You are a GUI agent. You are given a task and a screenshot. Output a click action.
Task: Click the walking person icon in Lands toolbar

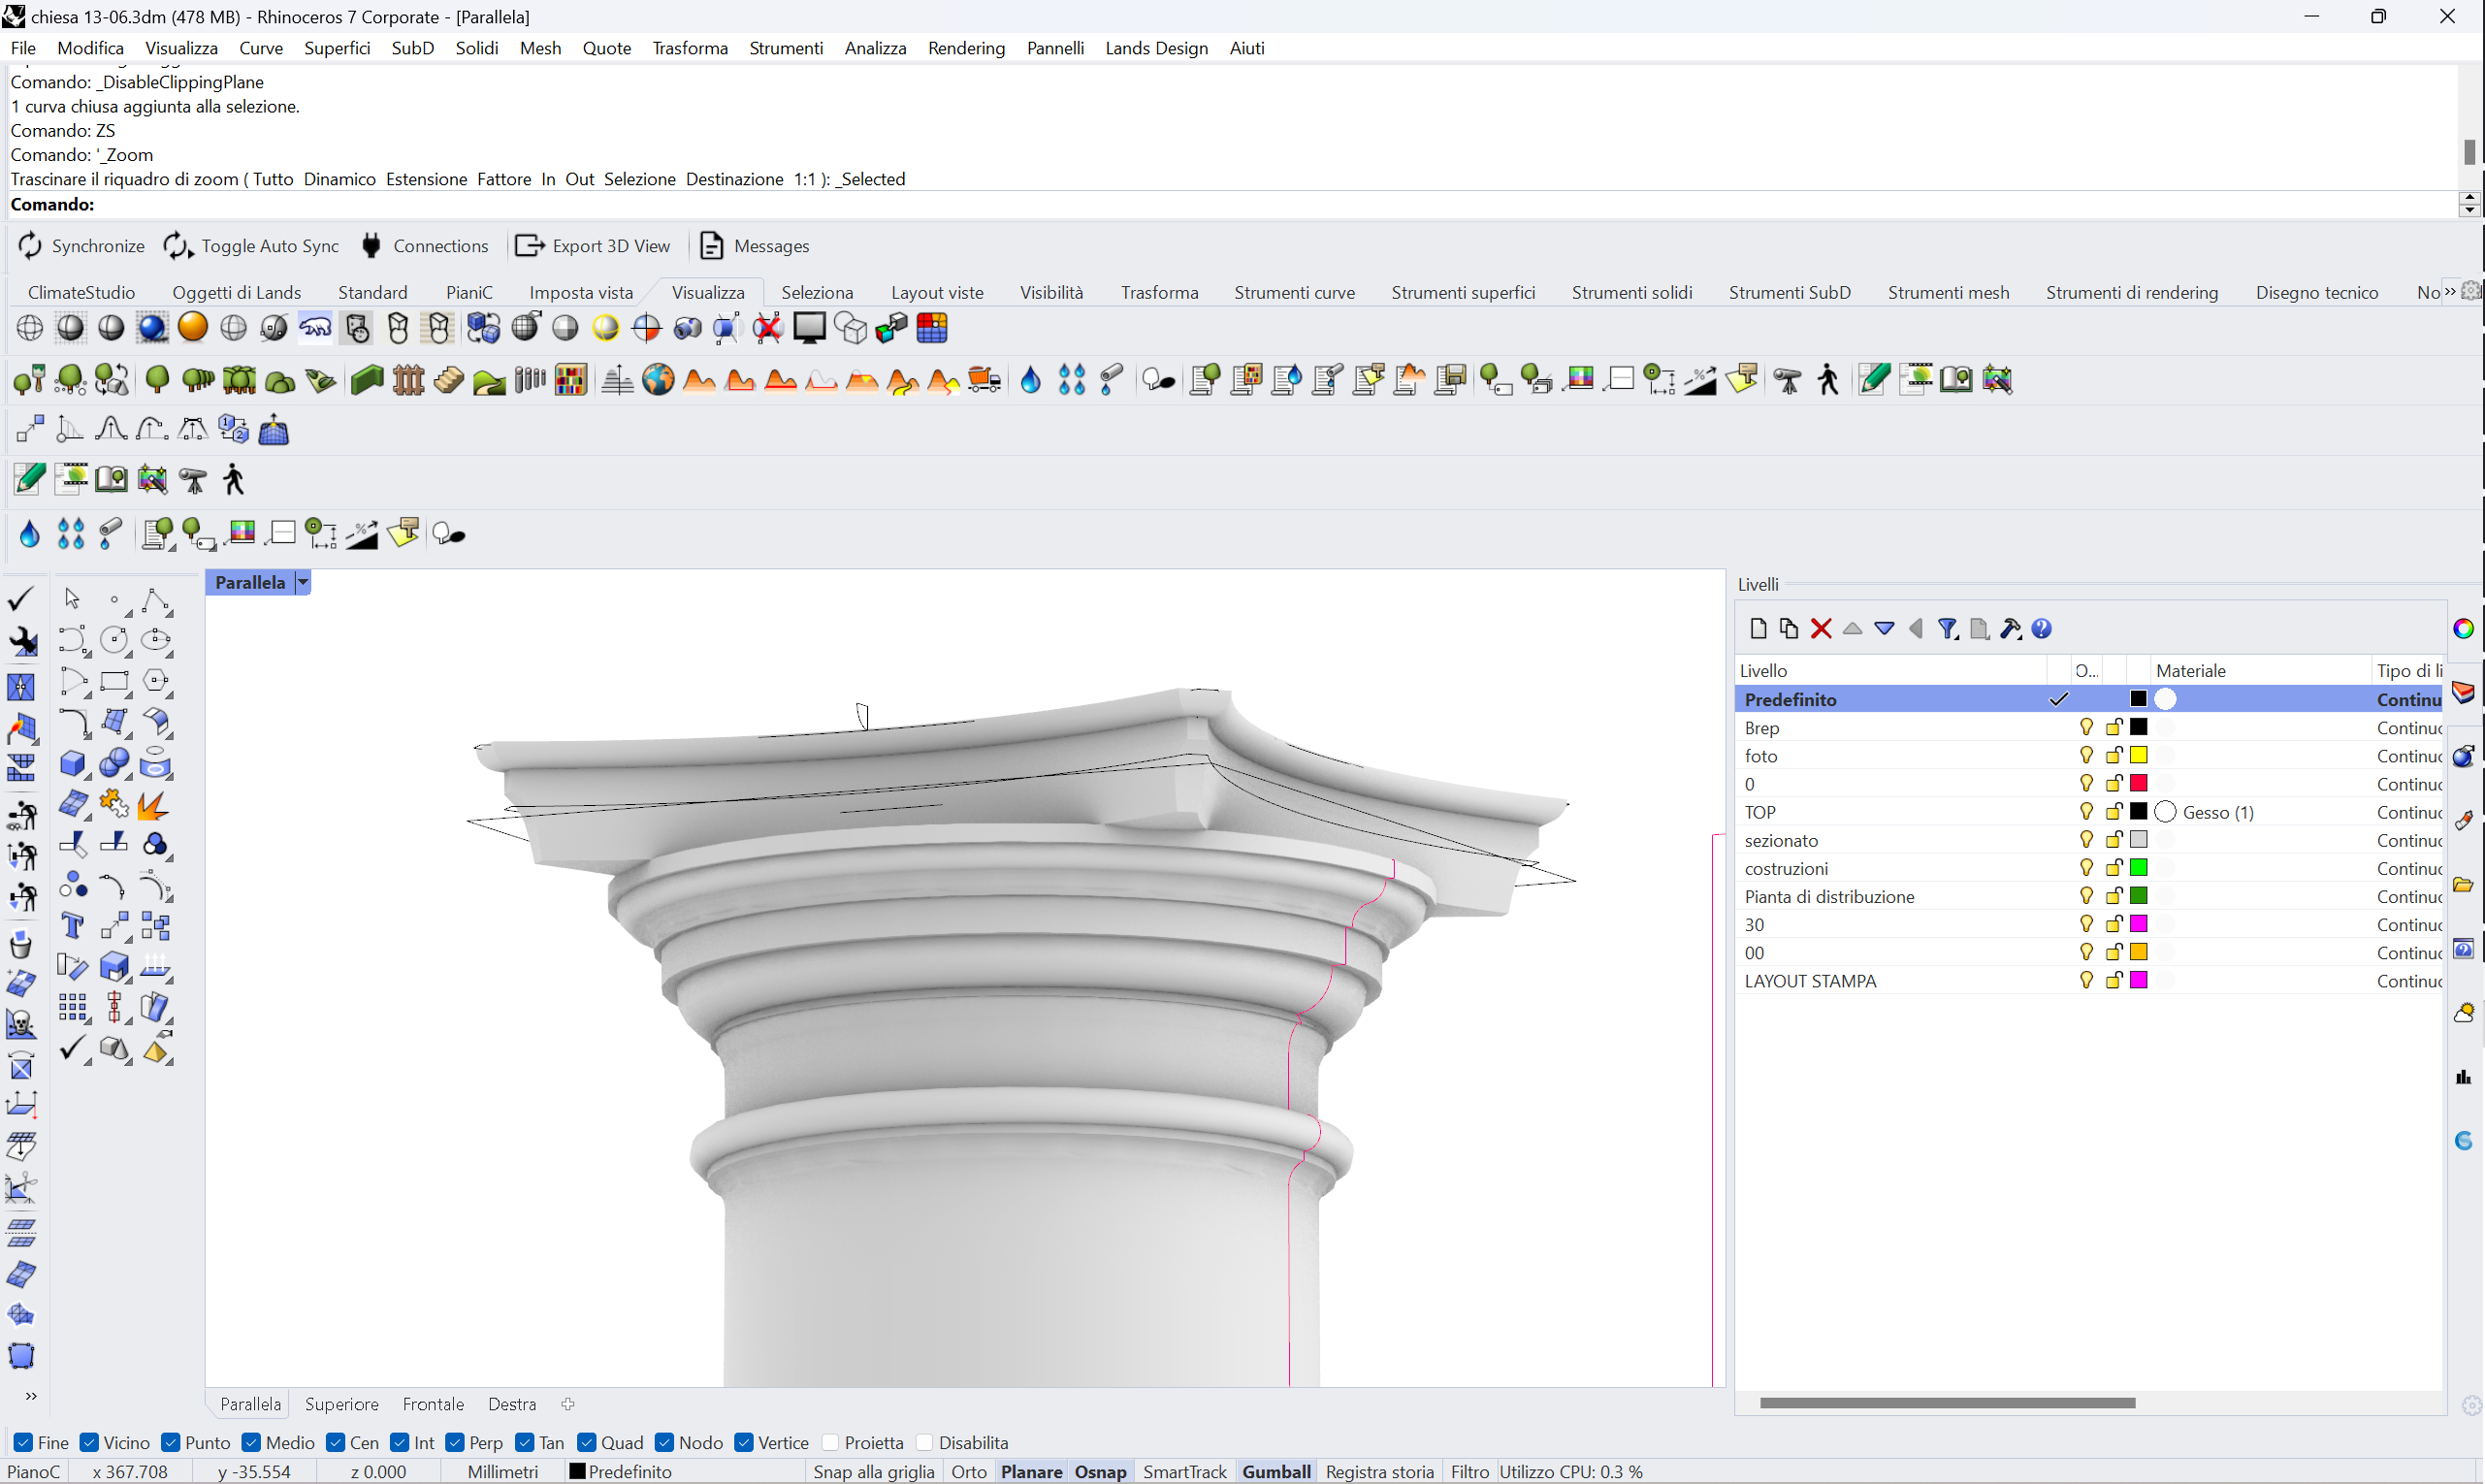click(1828, 380)
